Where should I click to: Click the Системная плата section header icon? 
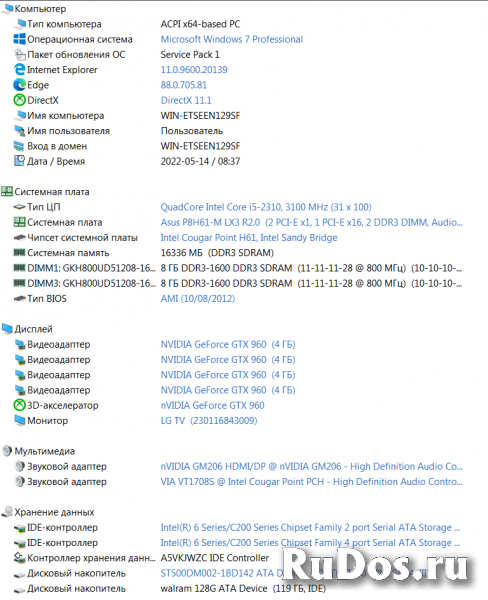point(7,191)
